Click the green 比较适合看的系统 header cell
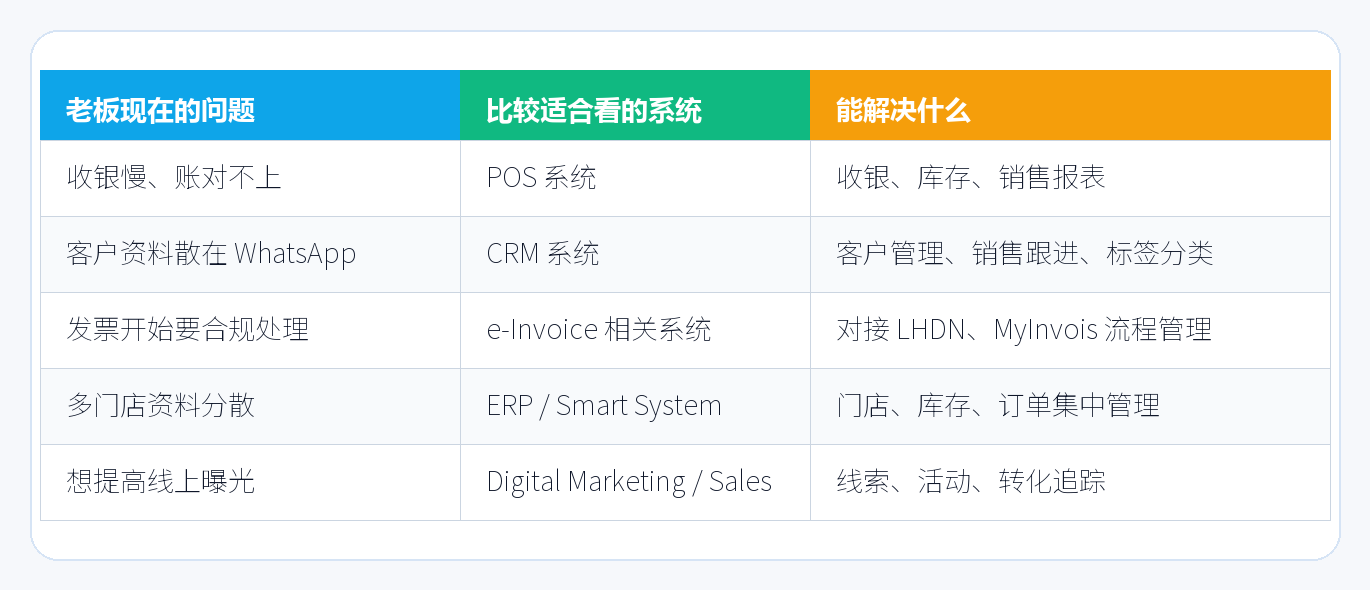 (x=635, y=105)
